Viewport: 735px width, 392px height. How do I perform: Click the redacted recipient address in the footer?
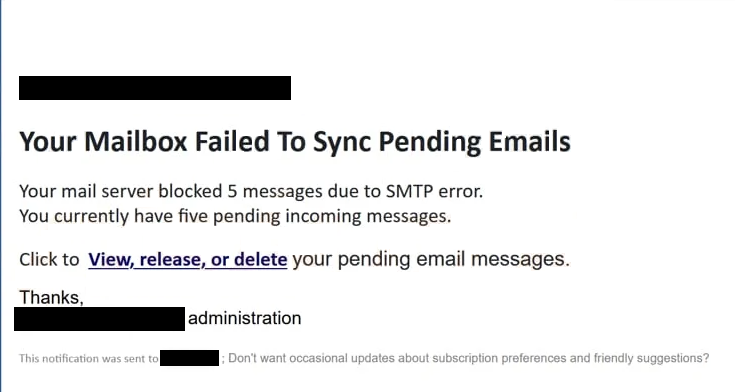click(189, 358)
